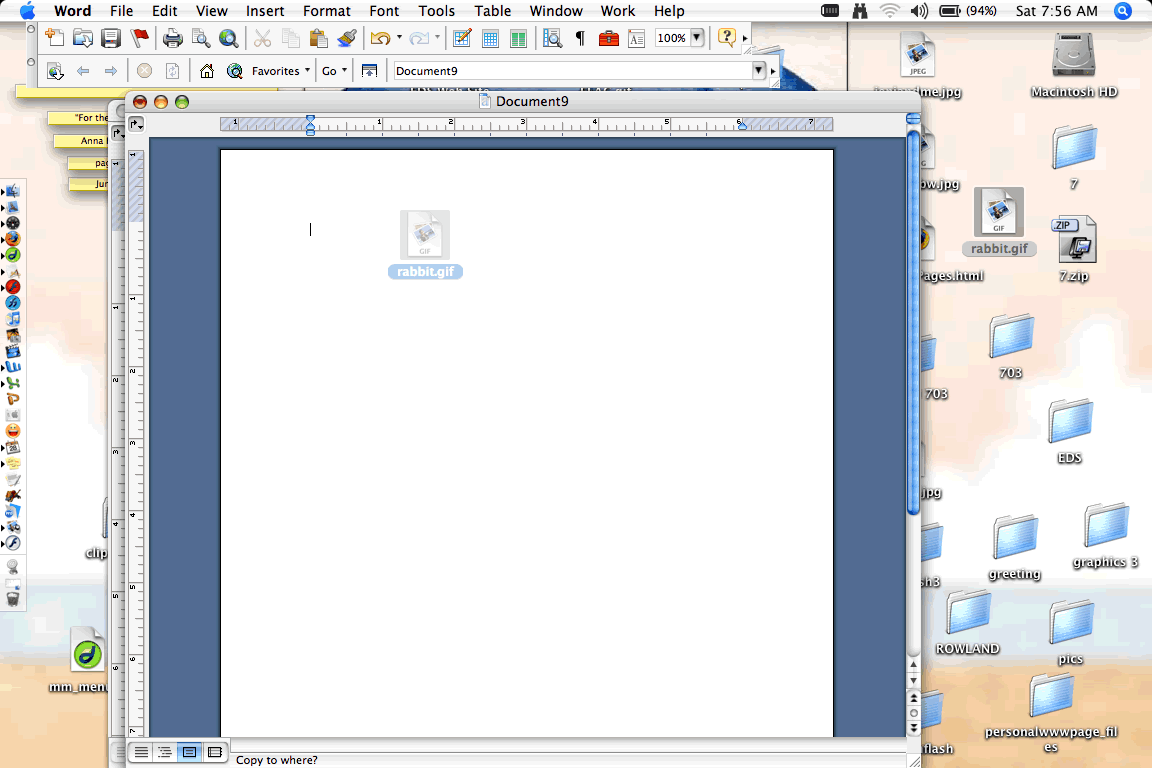Flag the document for follow-up
This screenshot has width=1152, height=768.
140,37
